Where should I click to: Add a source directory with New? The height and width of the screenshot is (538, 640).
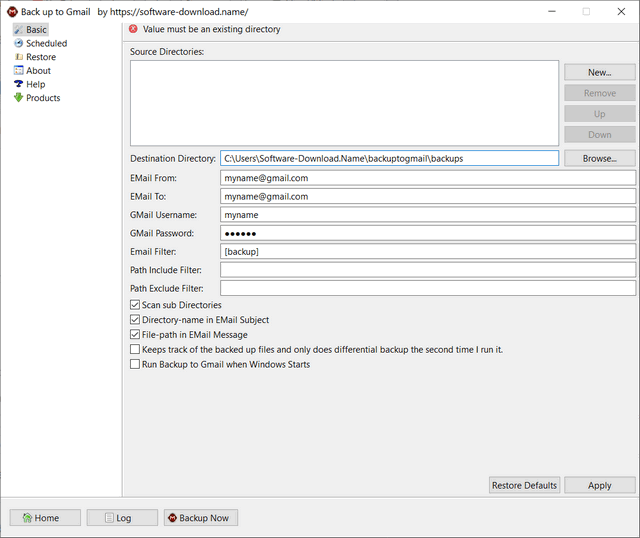pyautogui.click(x=599, y=73)
